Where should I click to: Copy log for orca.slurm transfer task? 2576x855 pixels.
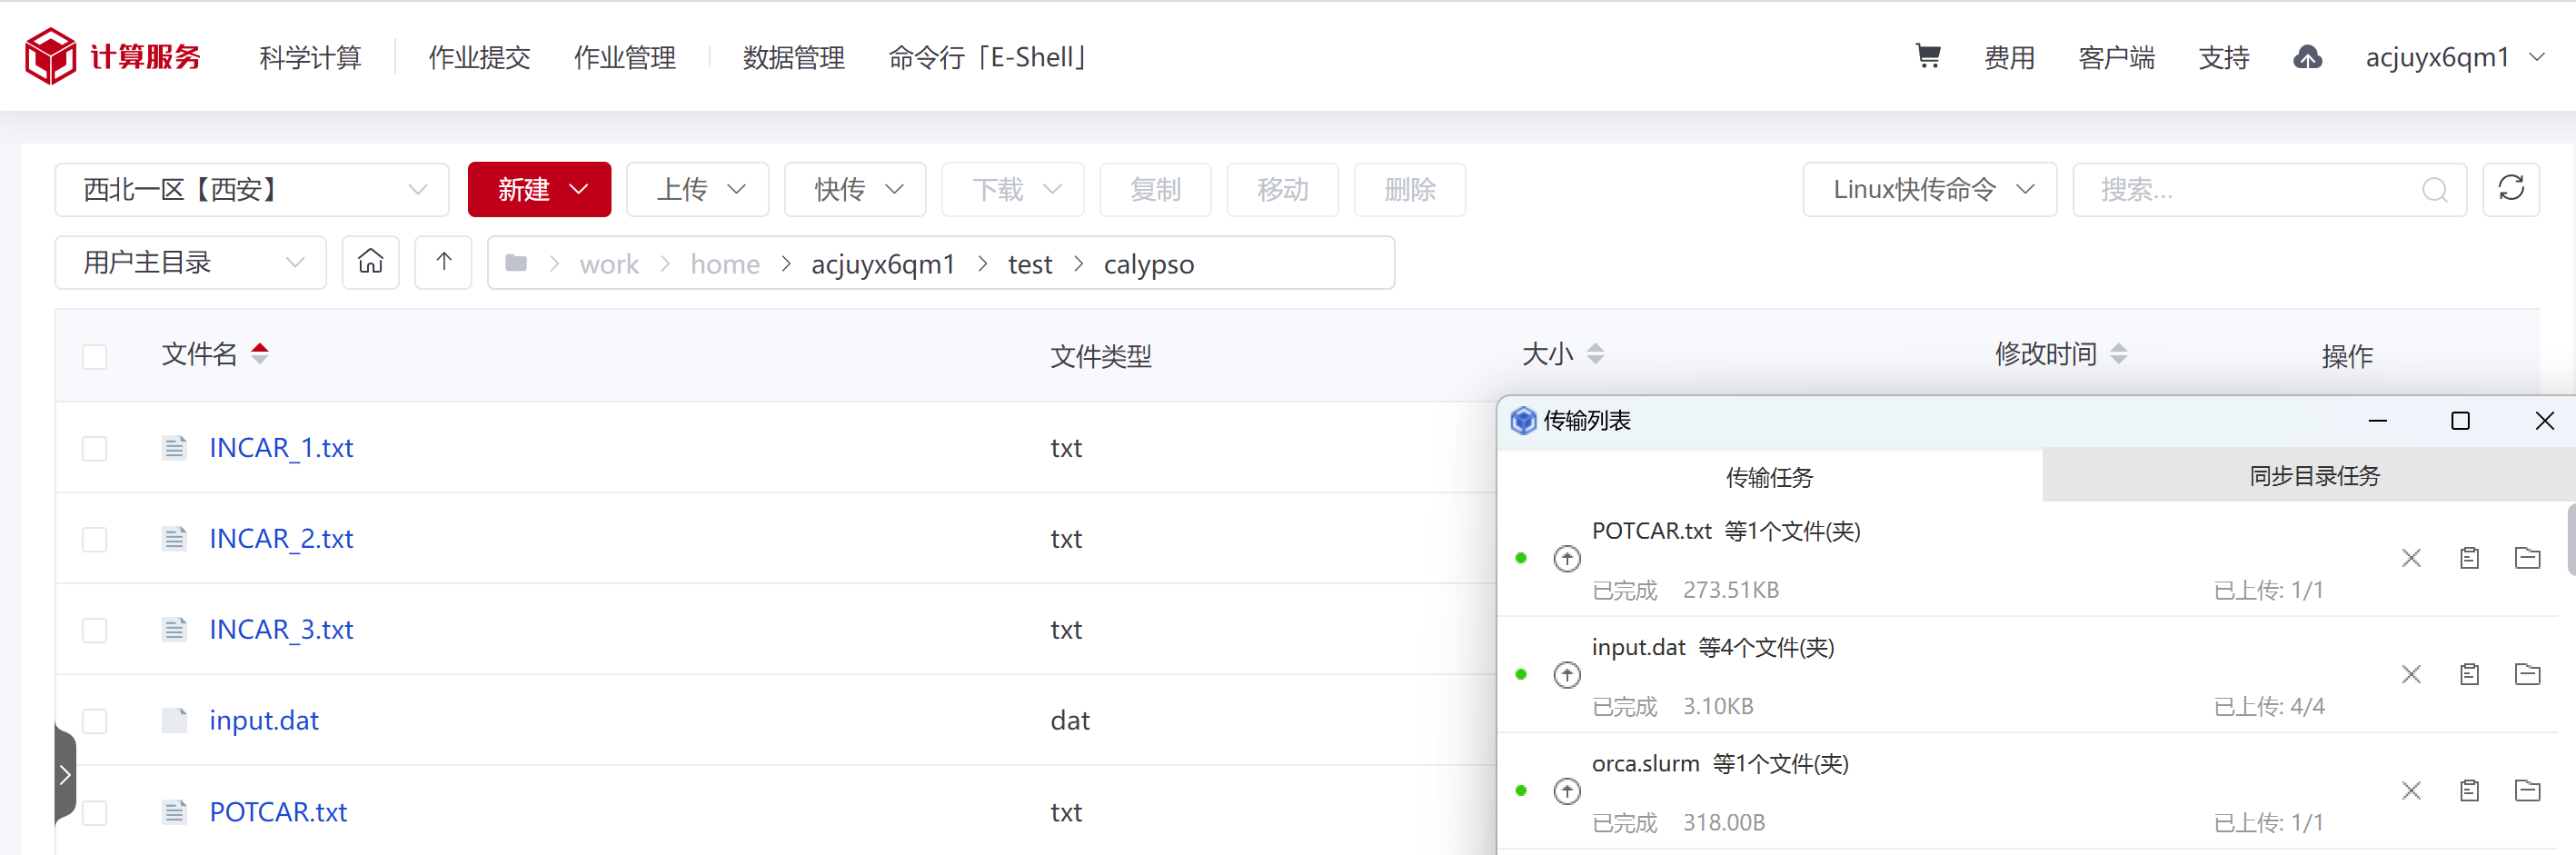point(2469,791)
